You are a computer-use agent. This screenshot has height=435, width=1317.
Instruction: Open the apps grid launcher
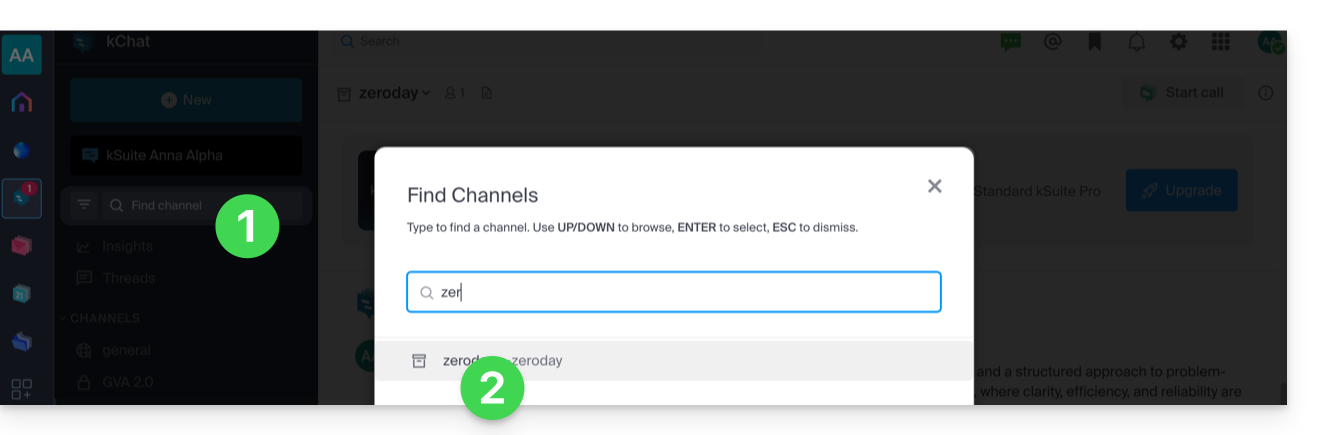1220,42
